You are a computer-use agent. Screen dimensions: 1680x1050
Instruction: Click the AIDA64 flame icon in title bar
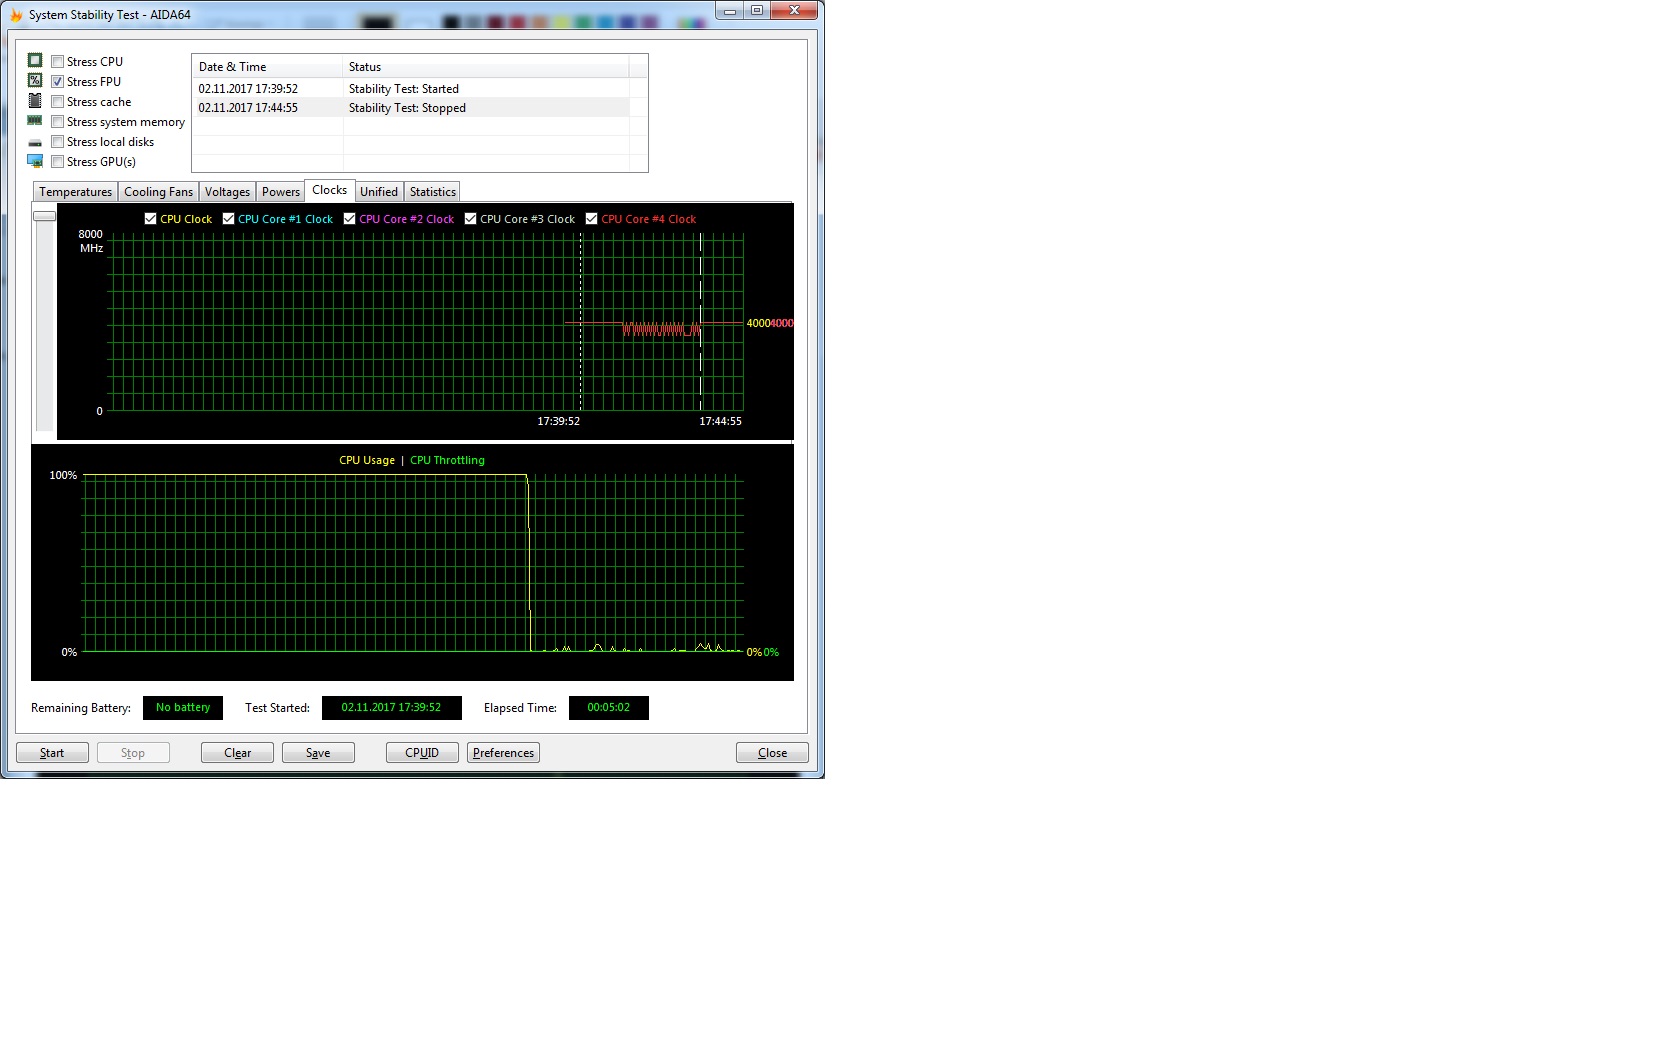pyautogui.click(x=16, y=15)
